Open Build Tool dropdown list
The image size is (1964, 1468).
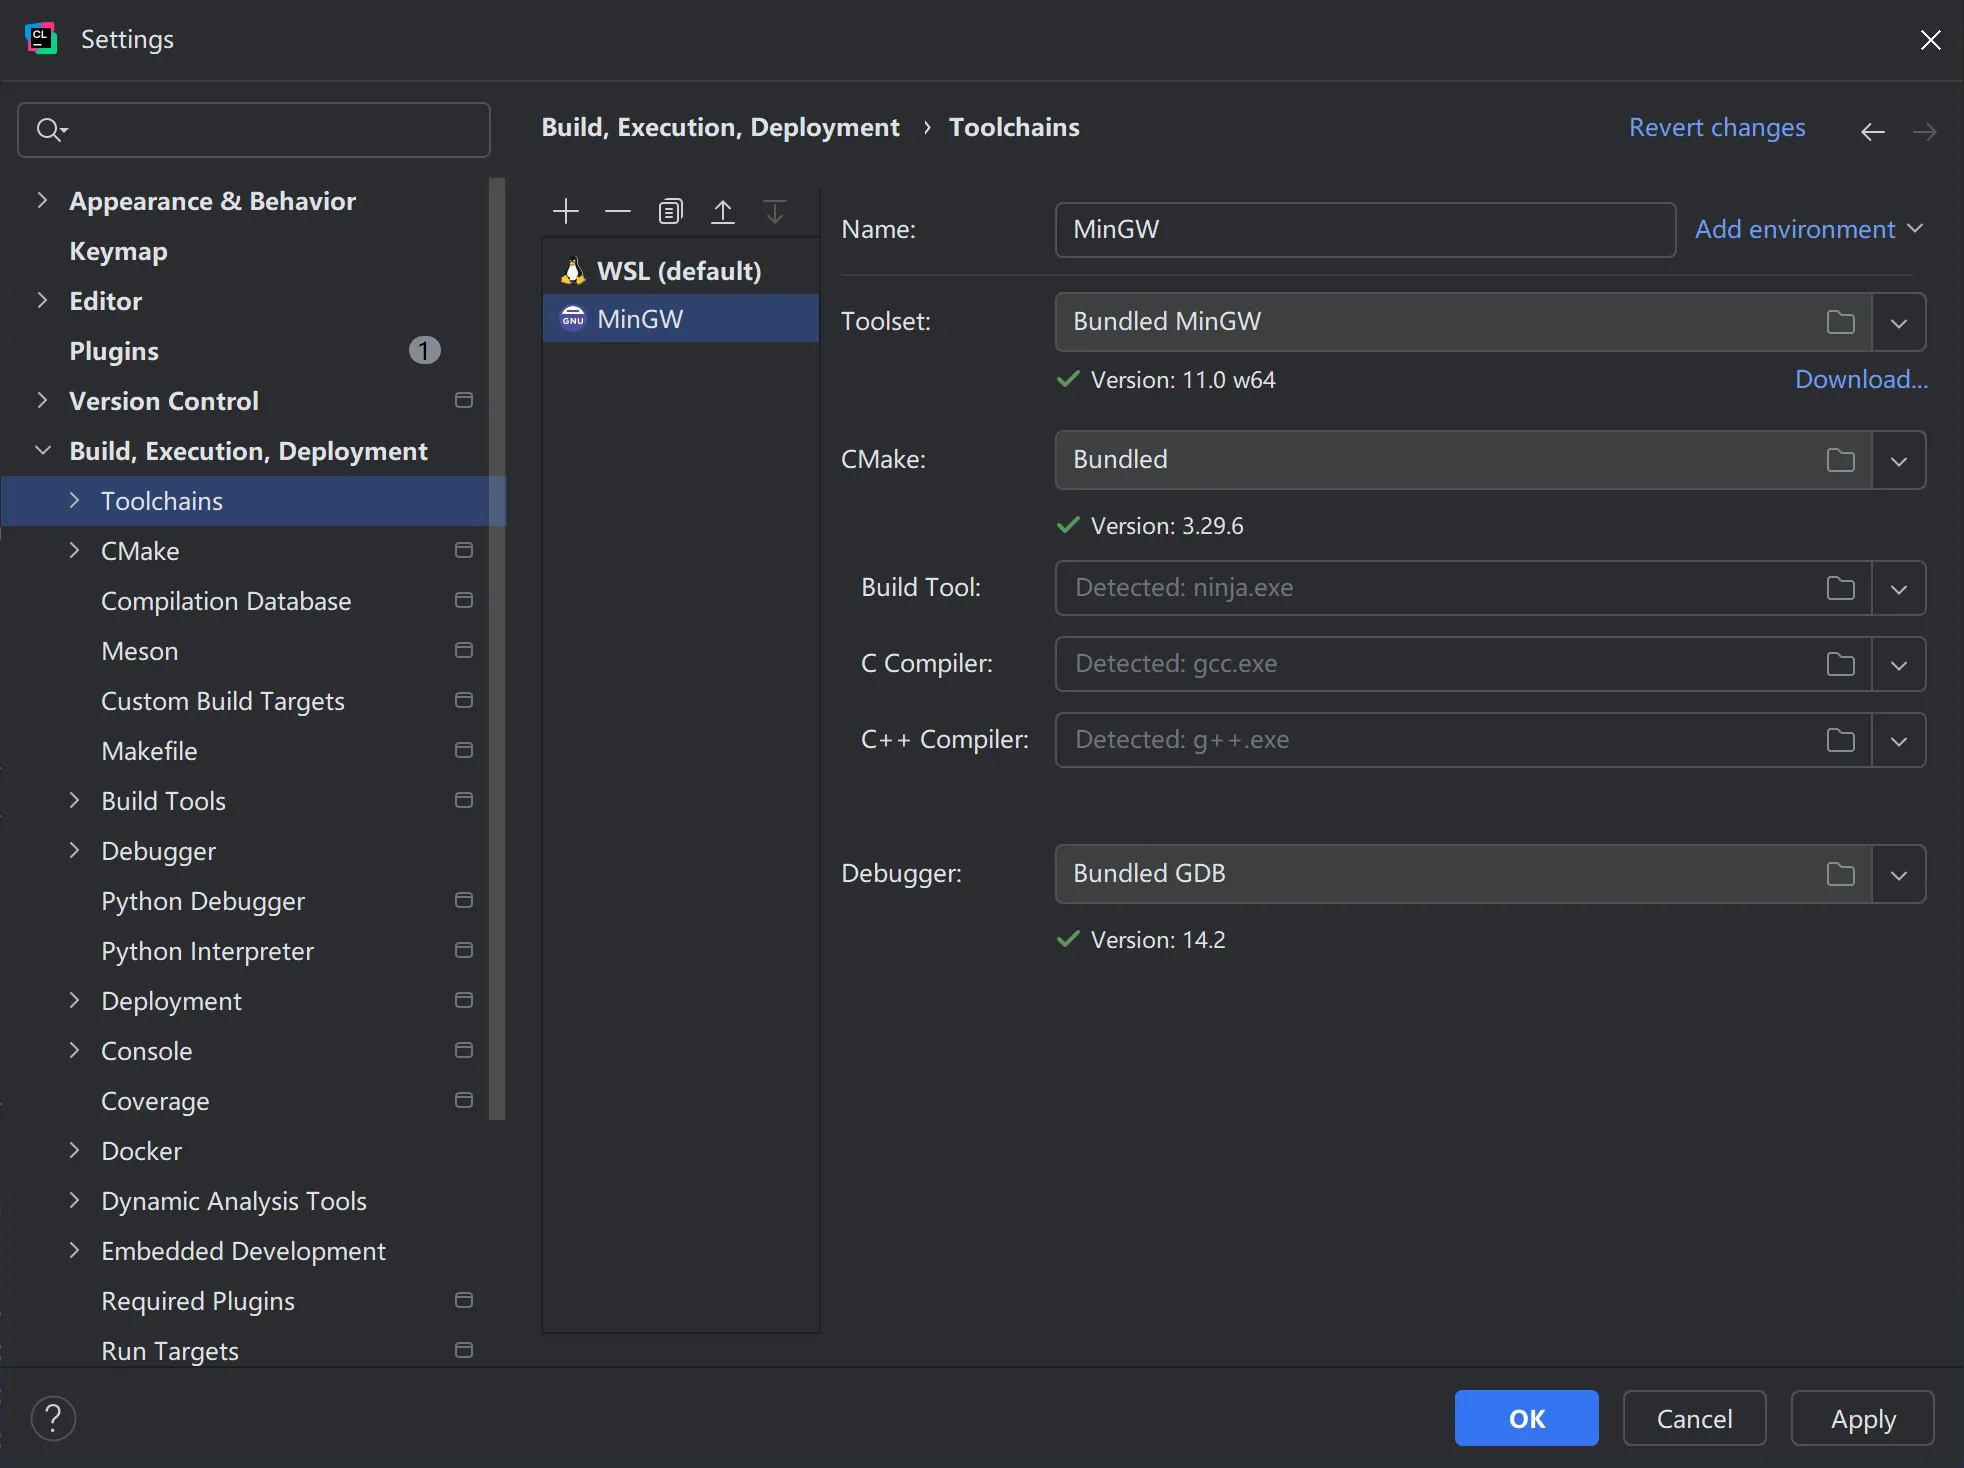(x=1899, y=588)
